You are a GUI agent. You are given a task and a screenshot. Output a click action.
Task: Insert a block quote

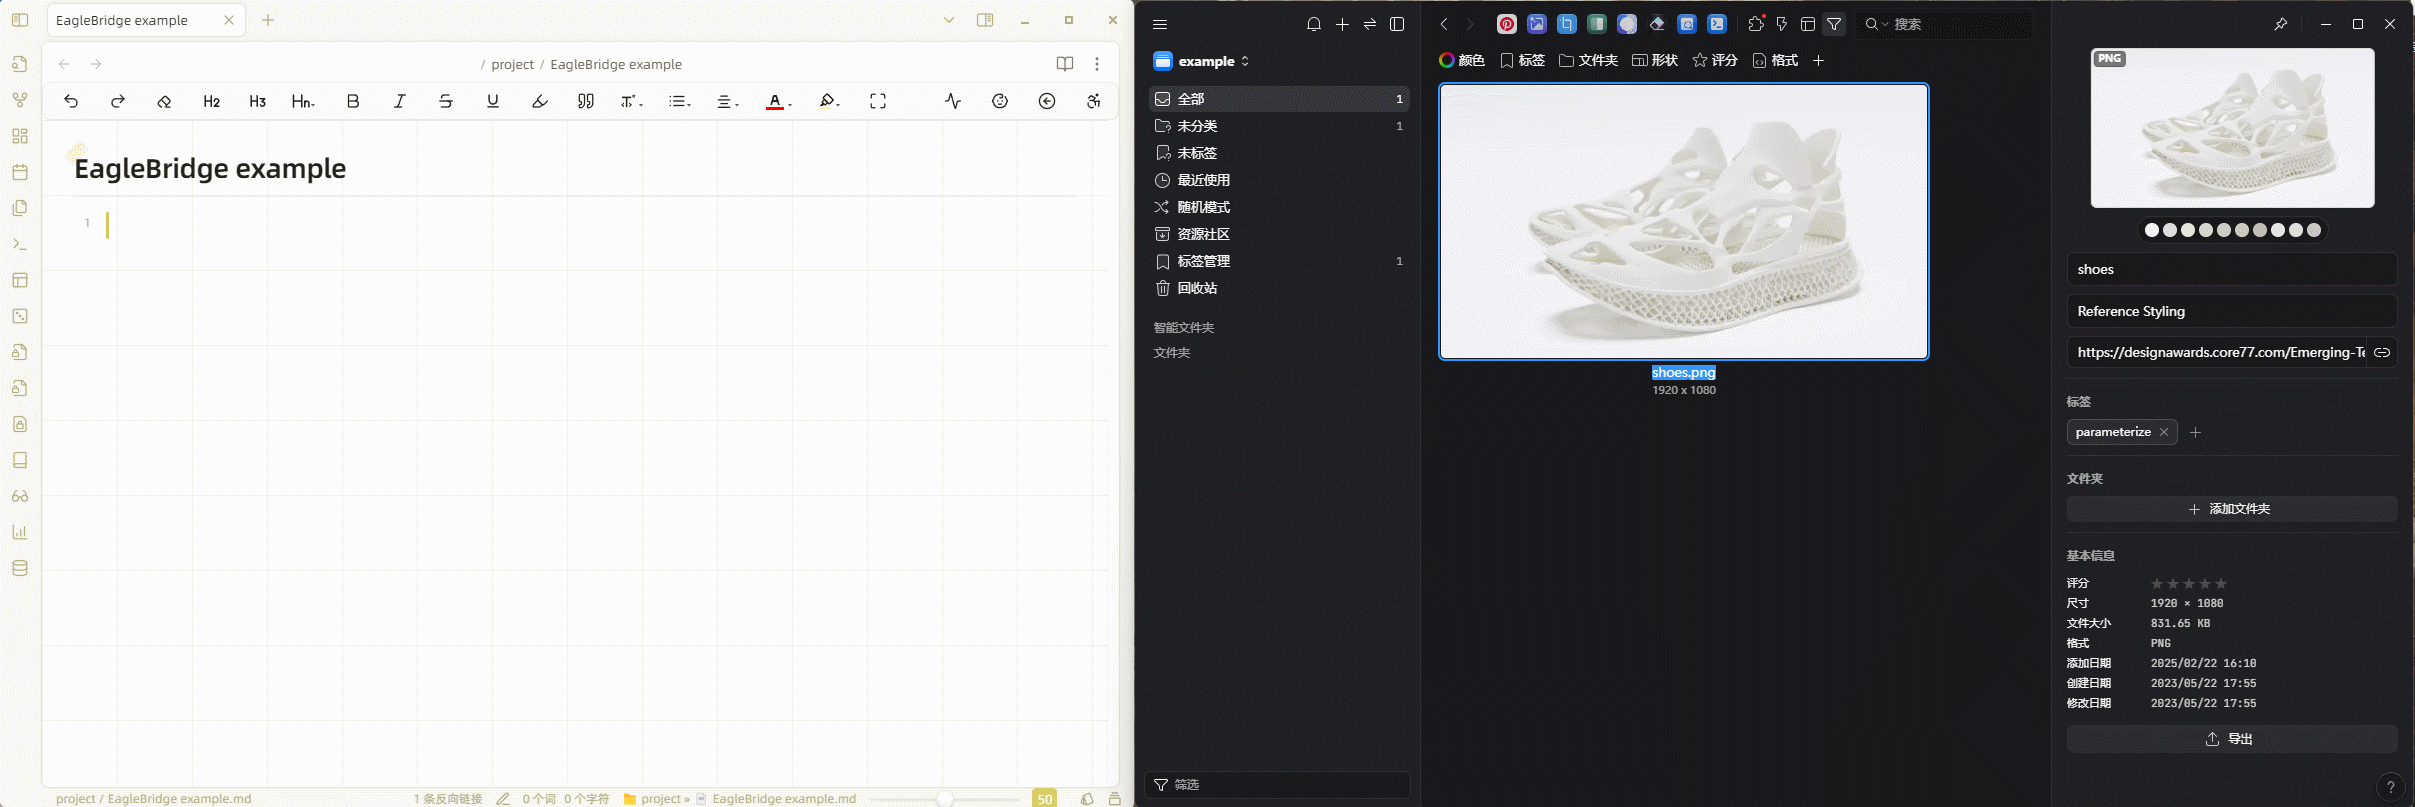pos(586,101)
